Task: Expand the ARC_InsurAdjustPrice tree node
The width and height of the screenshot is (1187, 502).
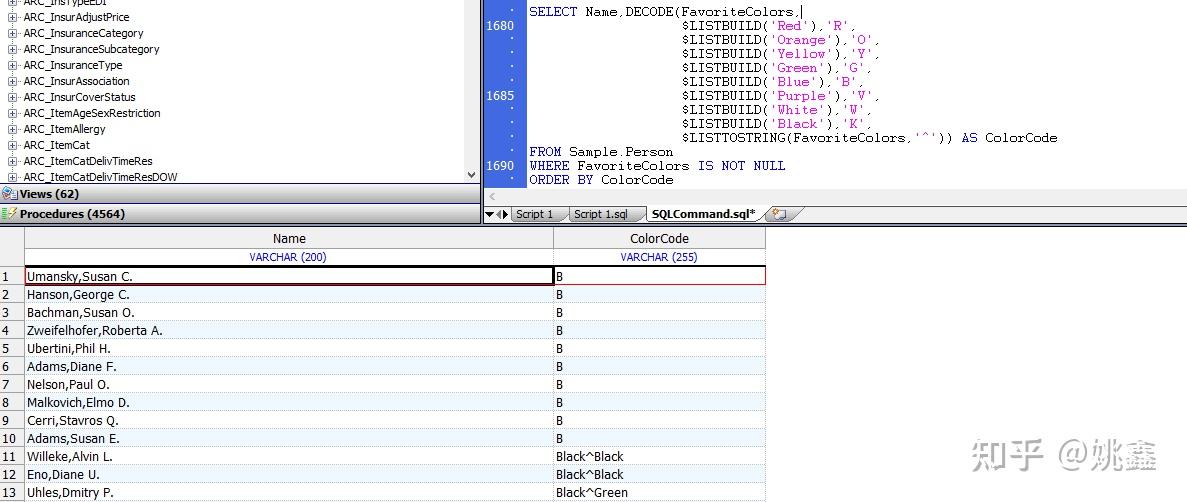Action: click(12, 17)
